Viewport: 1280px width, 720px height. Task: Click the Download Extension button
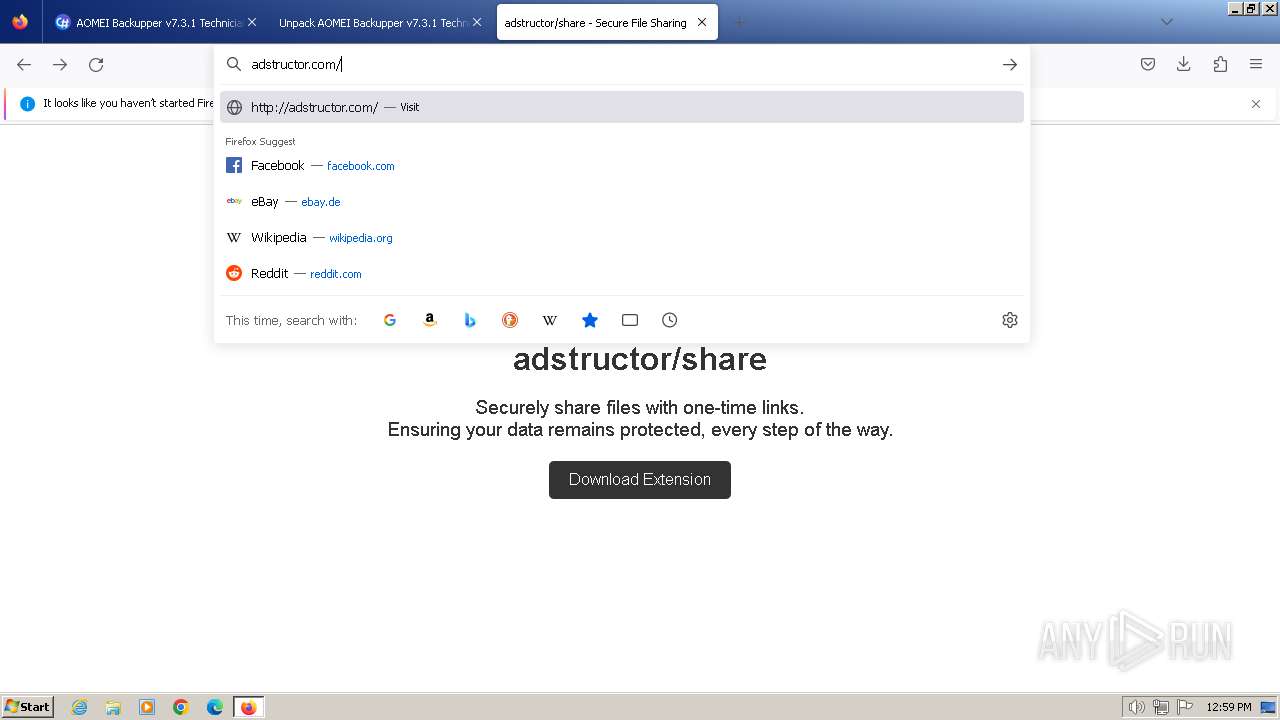640,480
